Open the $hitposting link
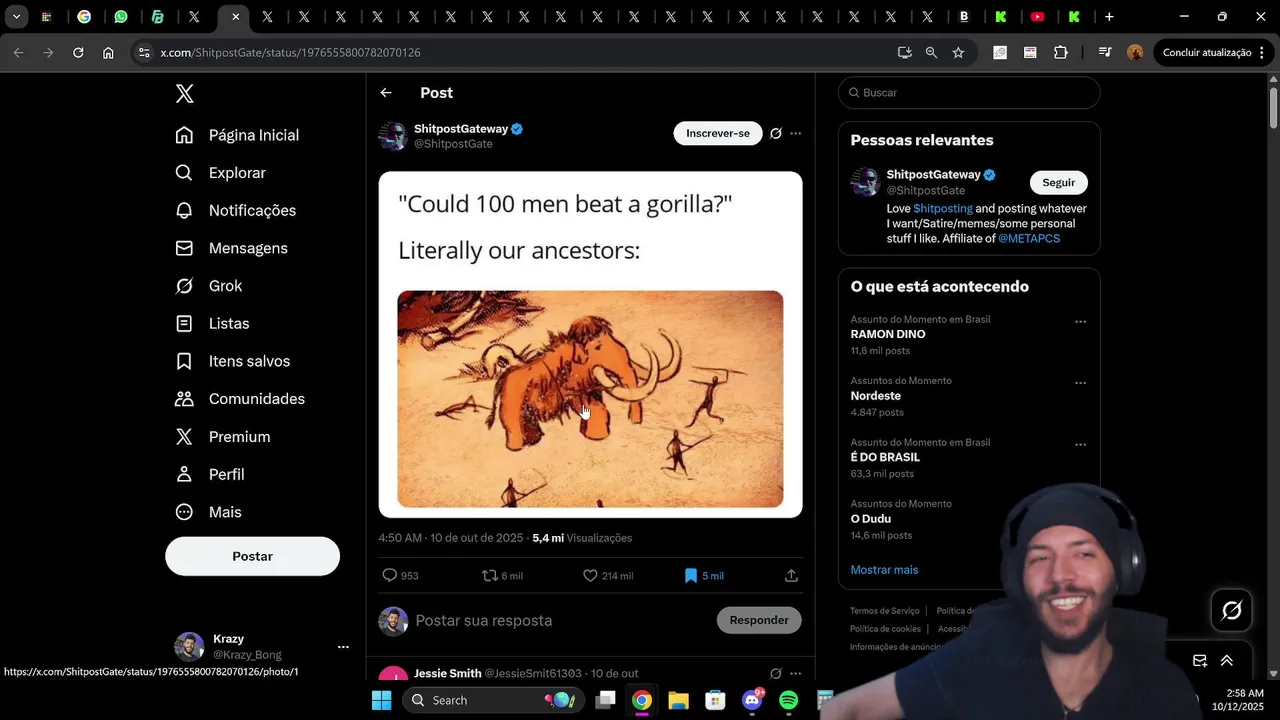The height and width of the screenshot is (720, 1280). point(943,209)
